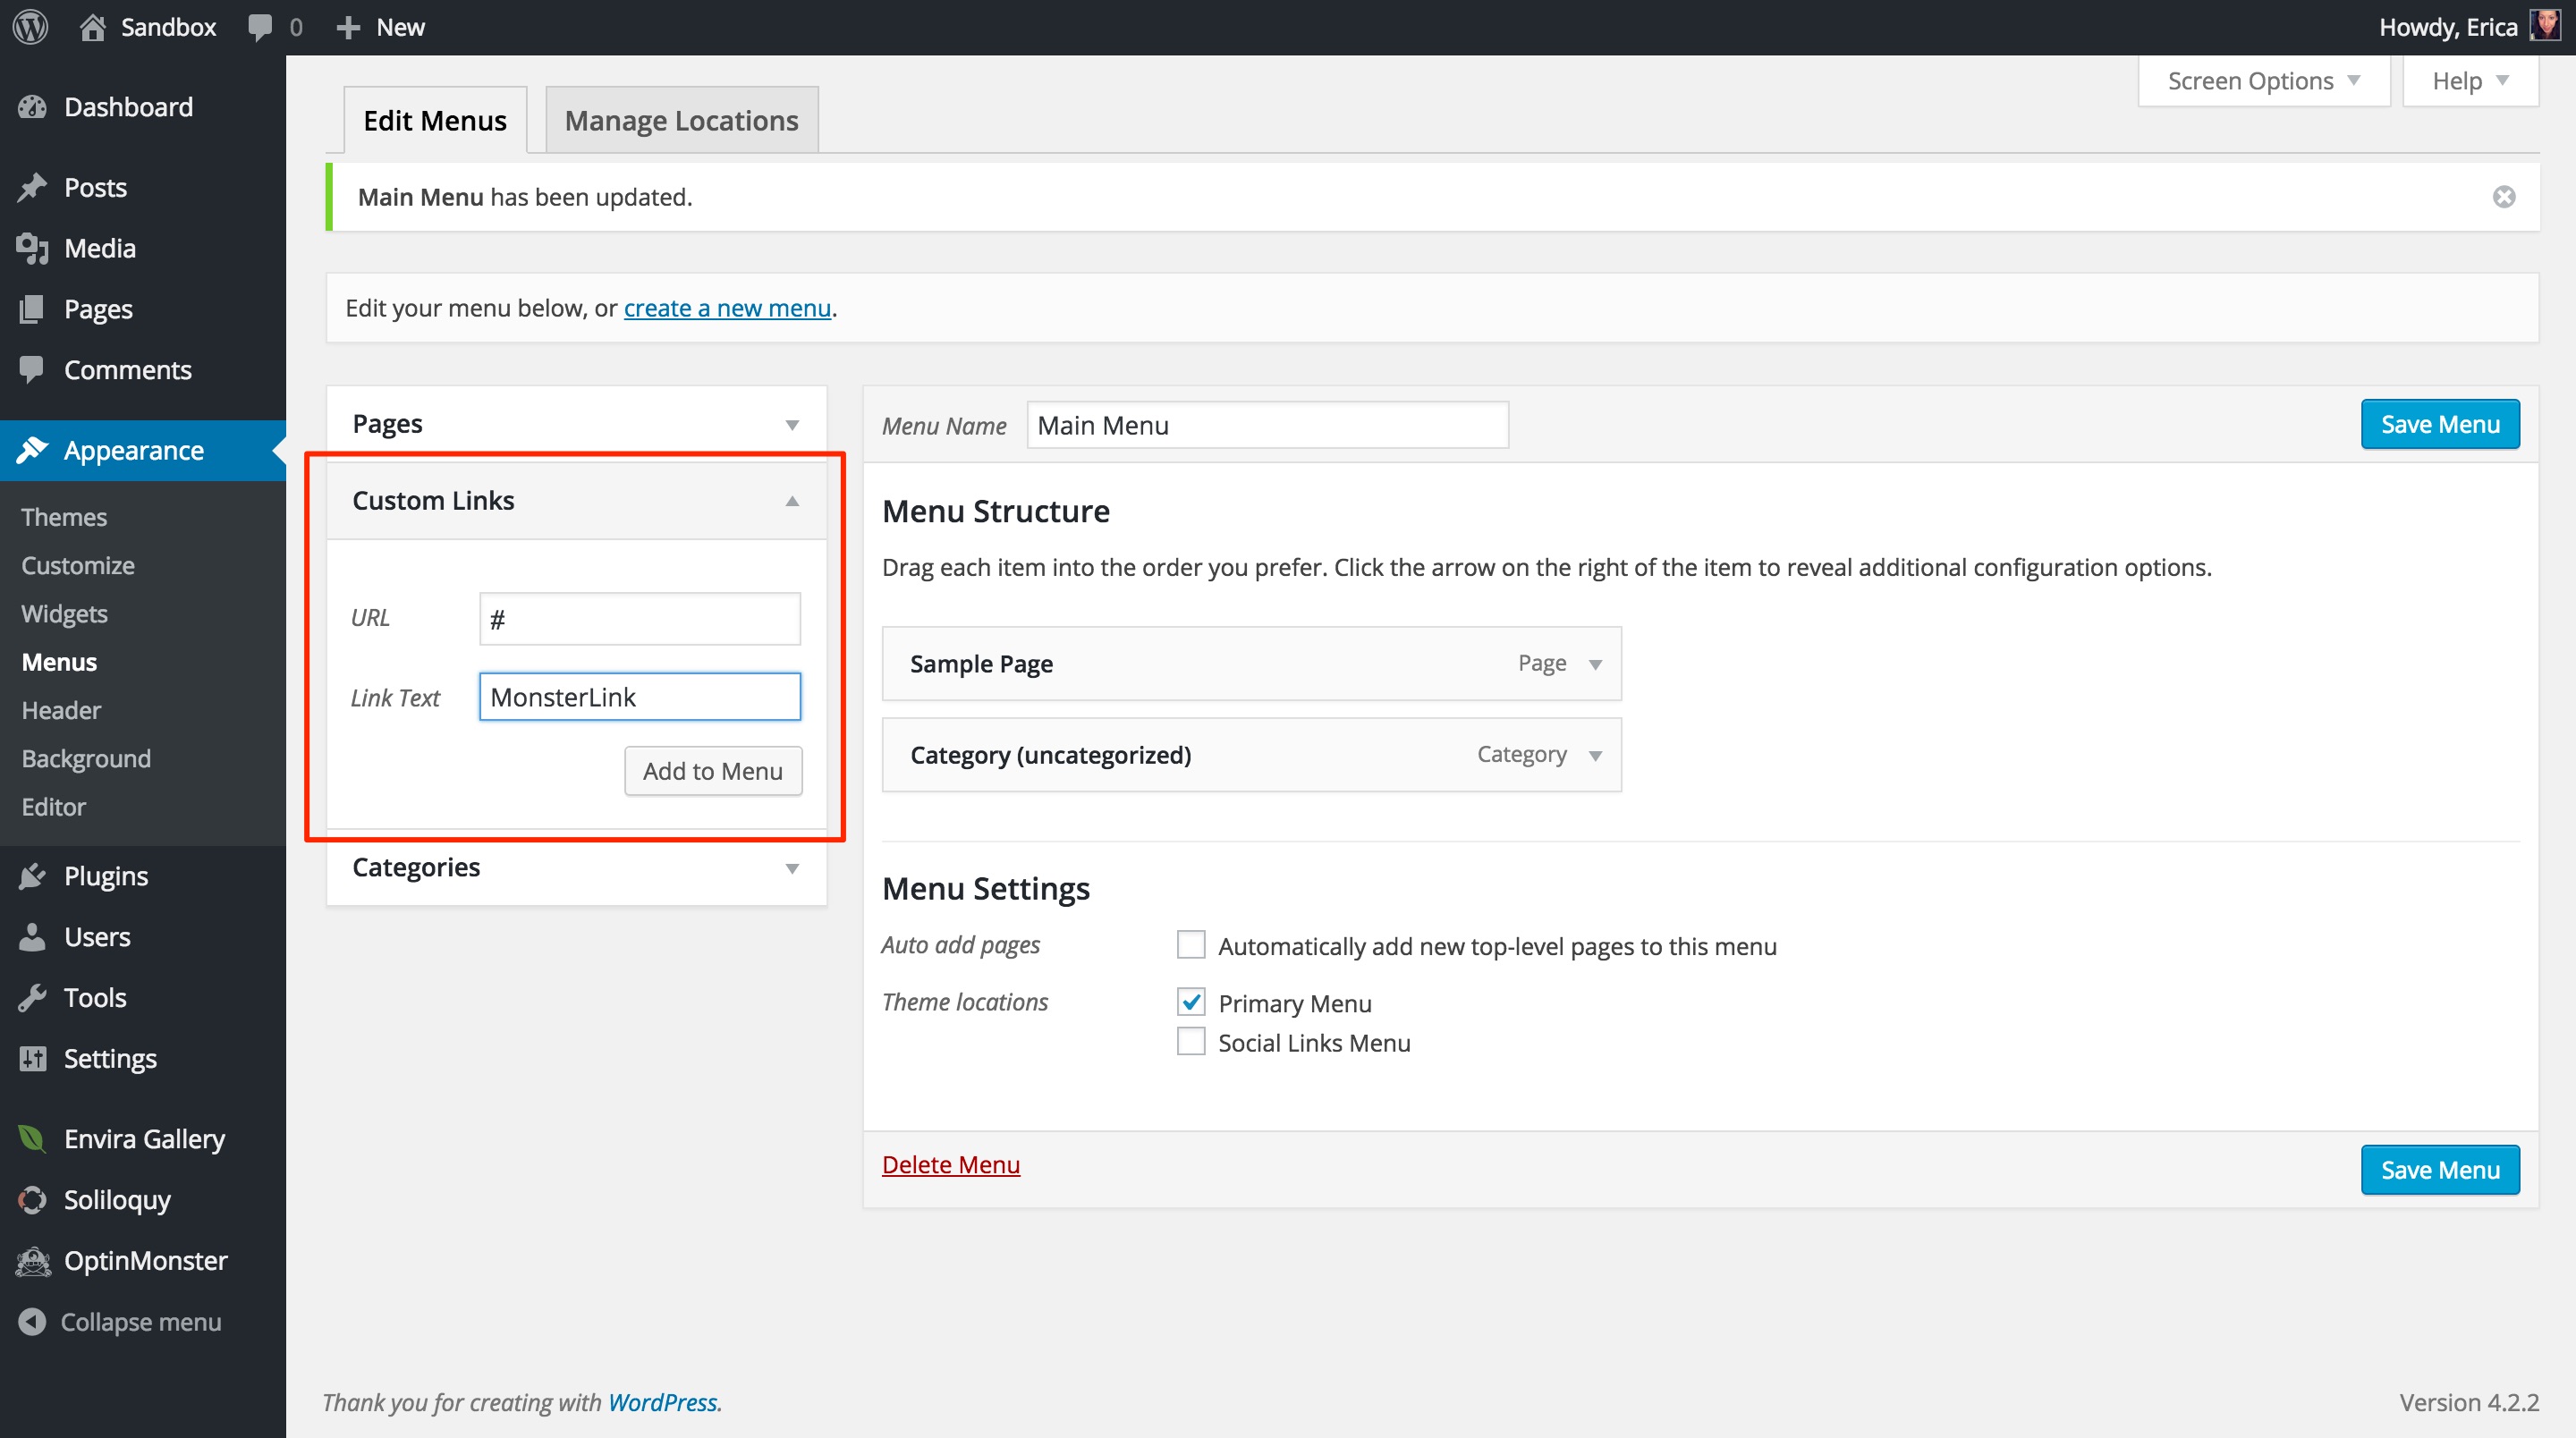2576x1438 pixels.
Task: Click the Posts sidebar icon
Action: point(34,188)
